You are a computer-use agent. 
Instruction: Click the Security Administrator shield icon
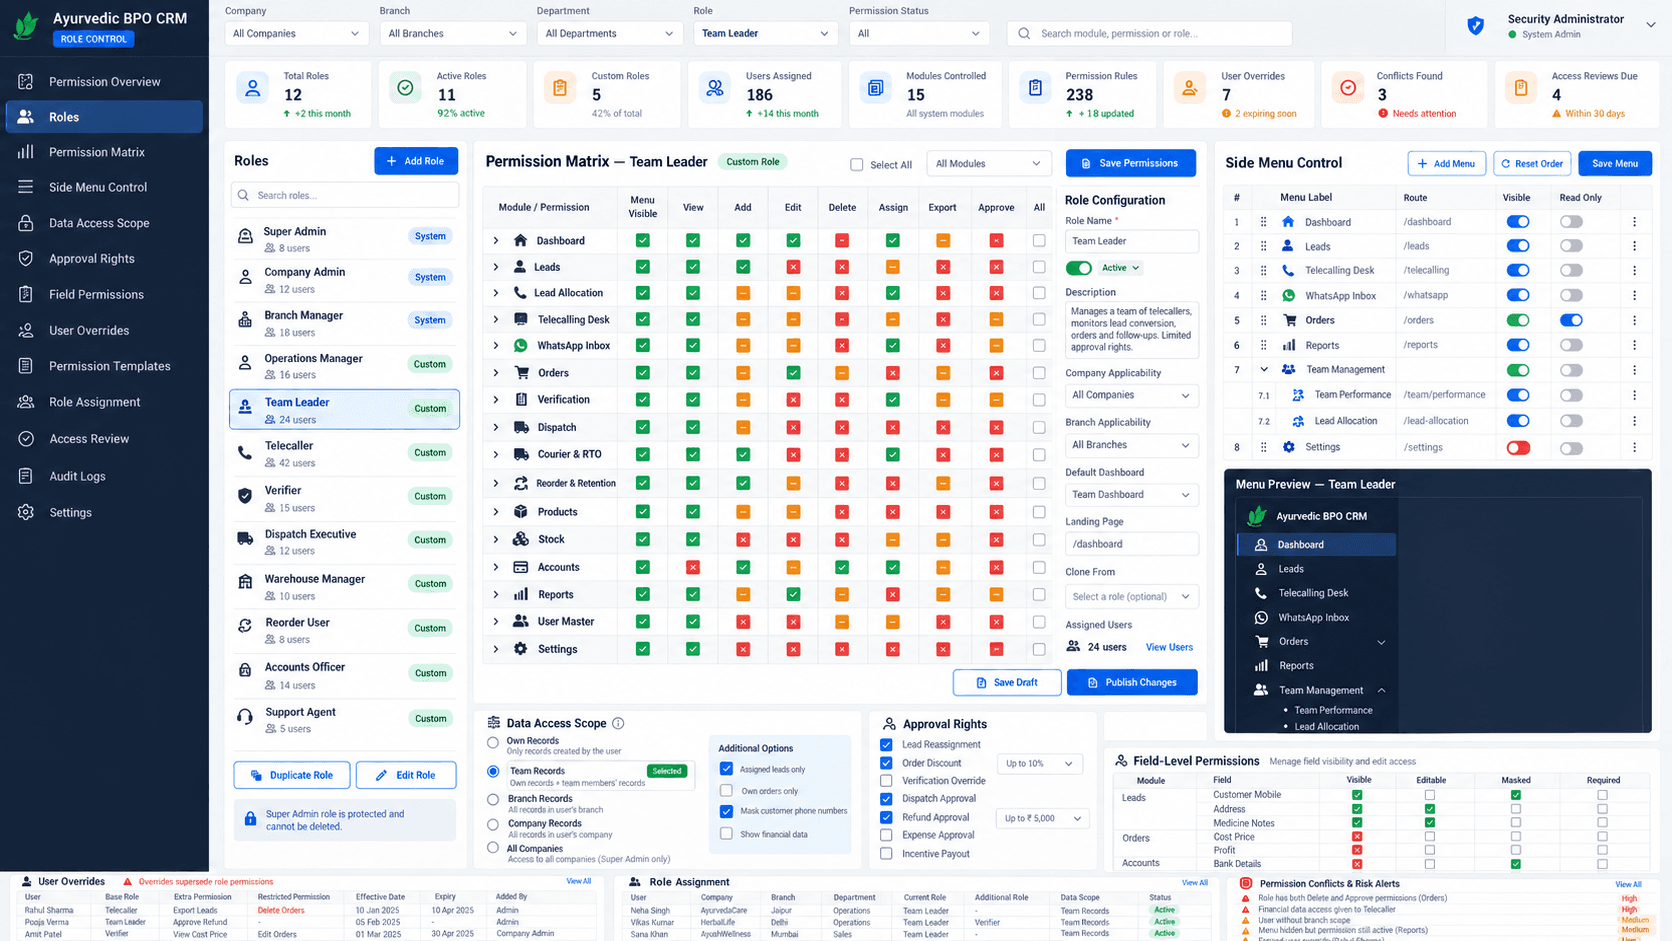pyautogui.click(x=1475, y=26)
